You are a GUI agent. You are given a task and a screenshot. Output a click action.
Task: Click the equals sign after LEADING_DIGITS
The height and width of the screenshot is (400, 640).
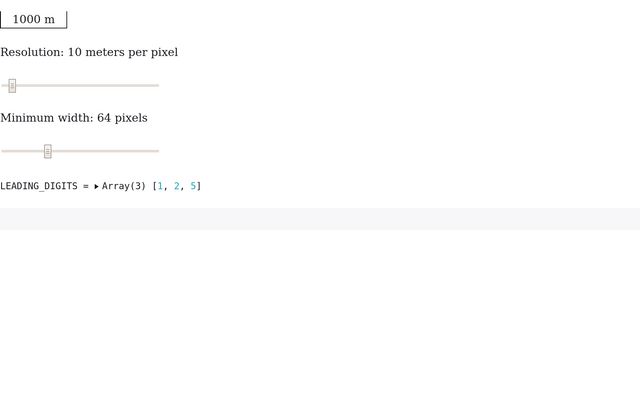coord(86,186)
